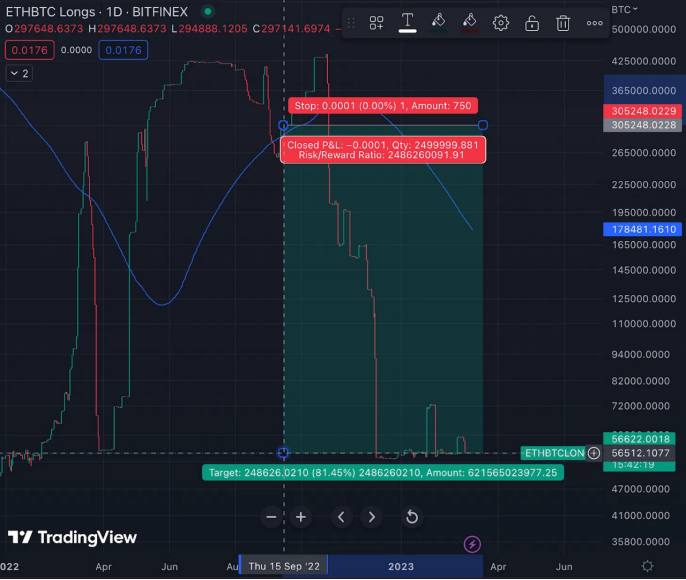Open the chart settings gear at bottom right
The width and height of the screenshot is (686, 580).
click(x=647, y=566)
